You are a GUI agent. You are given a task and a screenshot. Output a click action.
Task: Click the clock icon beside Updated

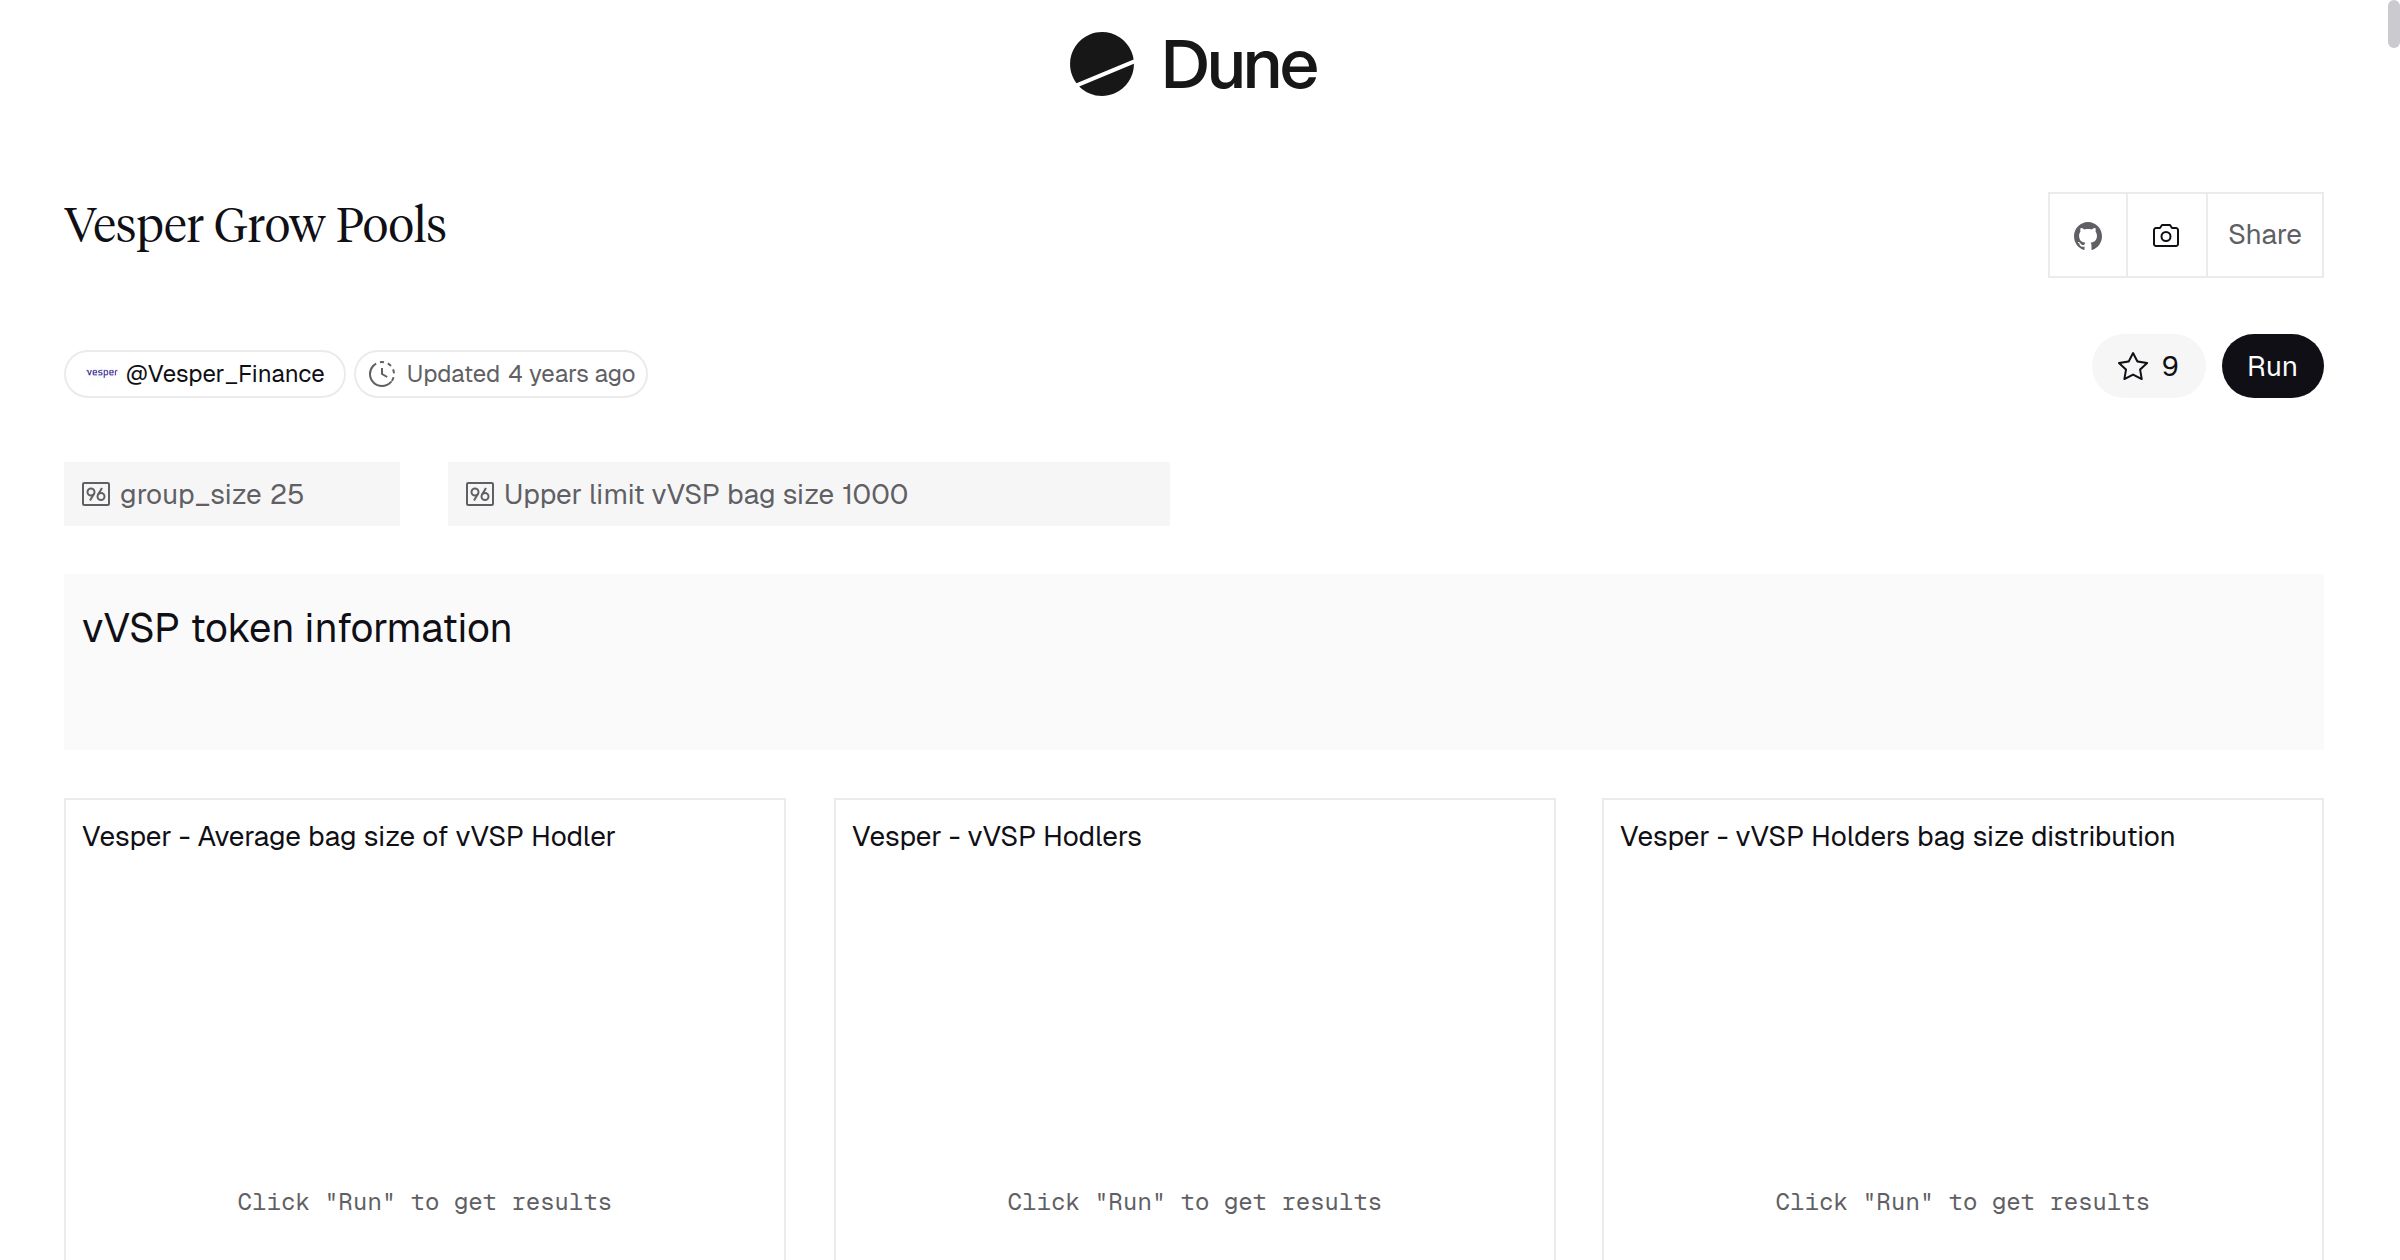tap(382, 374)
